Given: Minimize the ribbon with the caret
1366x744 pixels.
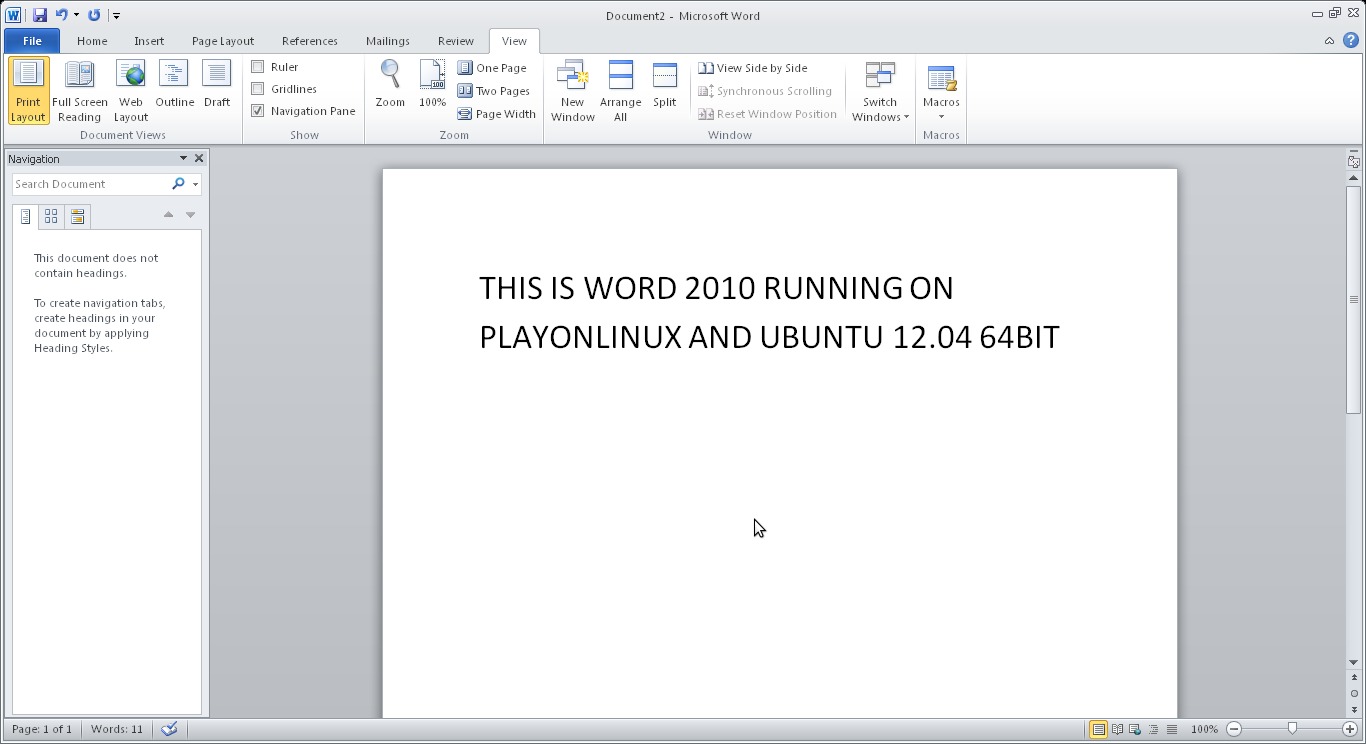Looking at the screenshot, I should (1329, 41).
